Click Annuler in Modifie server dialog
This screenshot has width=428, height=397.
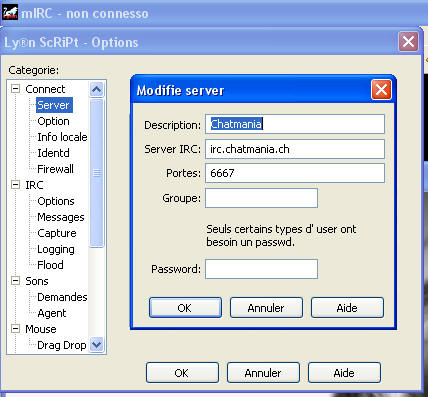point(266,308)
